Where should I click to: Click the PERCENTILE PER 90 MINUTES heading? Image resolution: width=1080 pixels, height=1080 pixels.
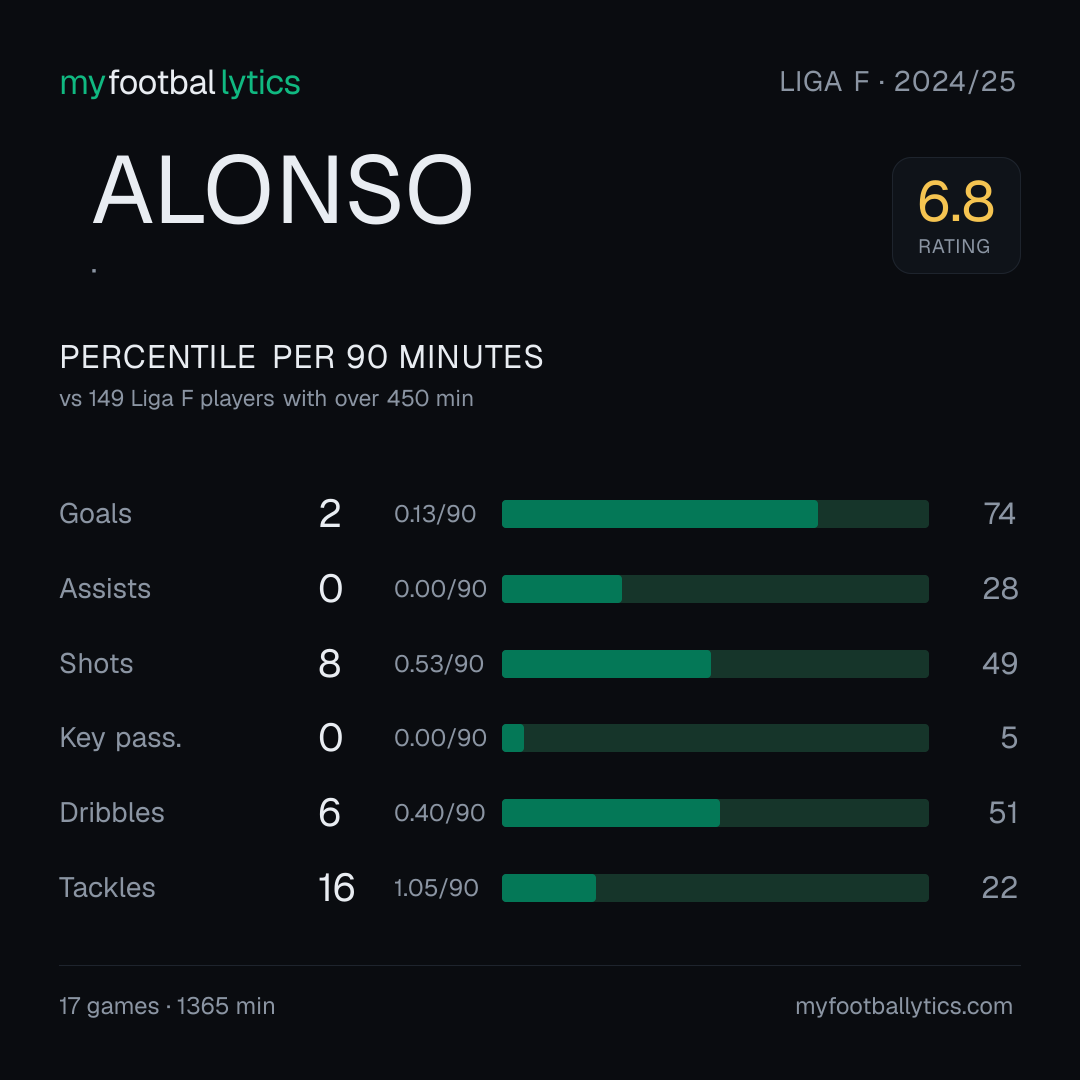coord(302,357)
